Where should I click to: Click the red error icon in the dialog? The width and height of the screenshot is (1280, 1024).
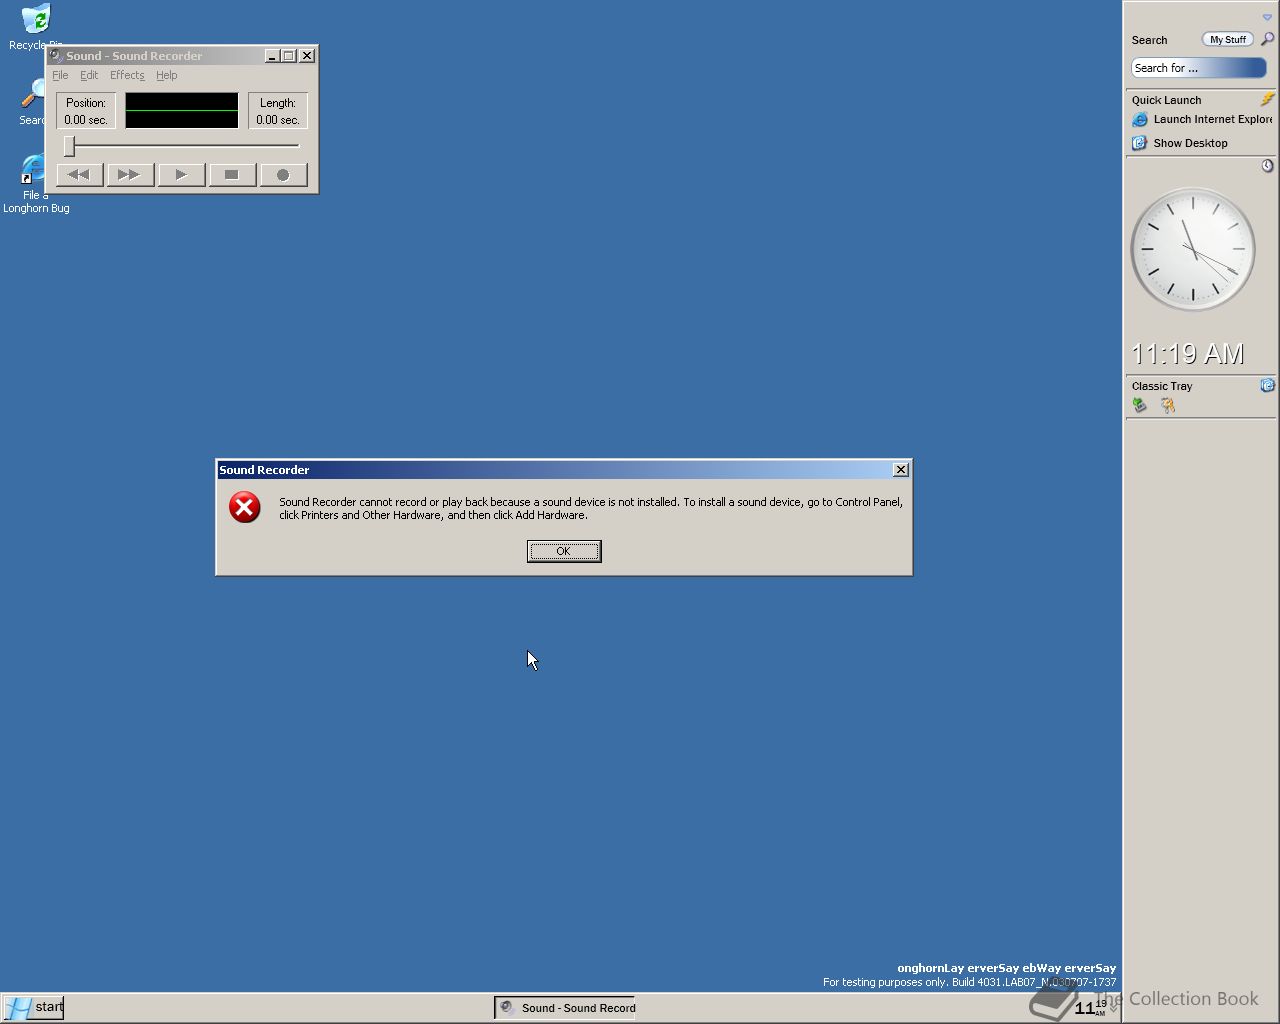click(244, 507)
